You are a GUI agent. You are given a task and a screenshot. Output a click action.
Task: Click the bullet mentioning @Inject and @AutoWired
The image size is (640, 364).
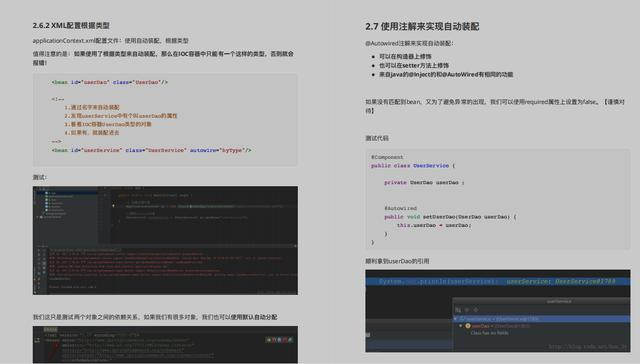(446, 74)
